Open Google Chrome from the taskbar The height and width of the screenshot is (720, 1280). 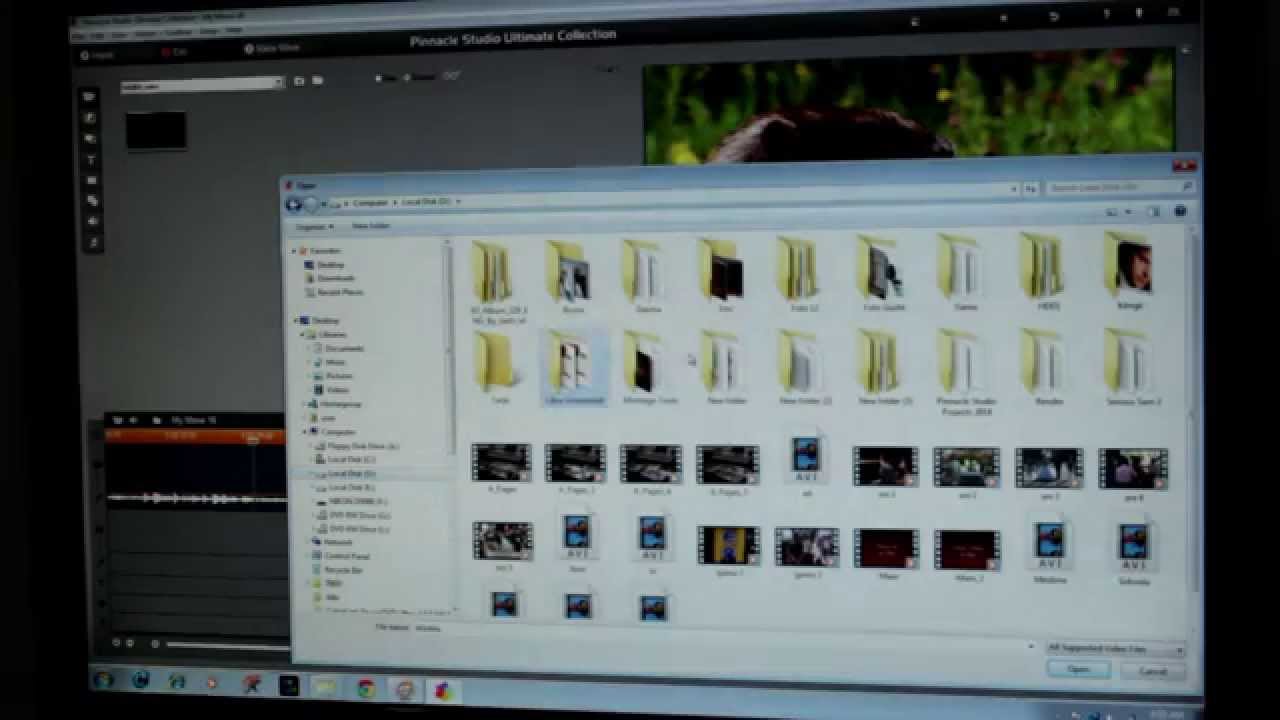pyautogui.click(x=366, y=688)
